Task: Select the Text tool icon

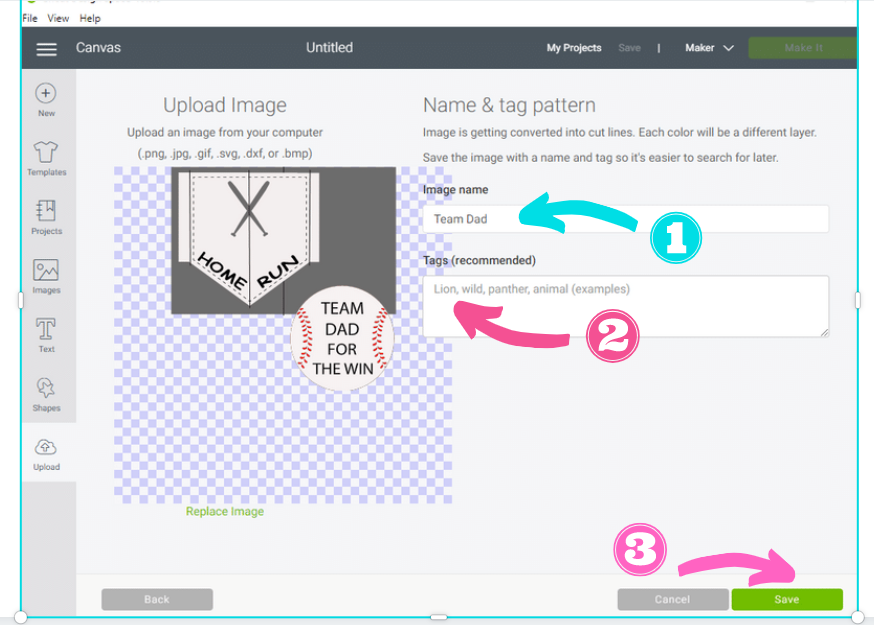Action: pos(46,329)
